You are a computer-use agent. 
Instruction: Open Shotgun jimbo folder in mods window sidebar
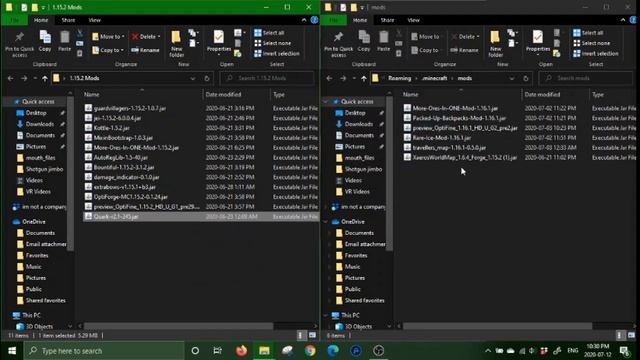coord(358,169)
